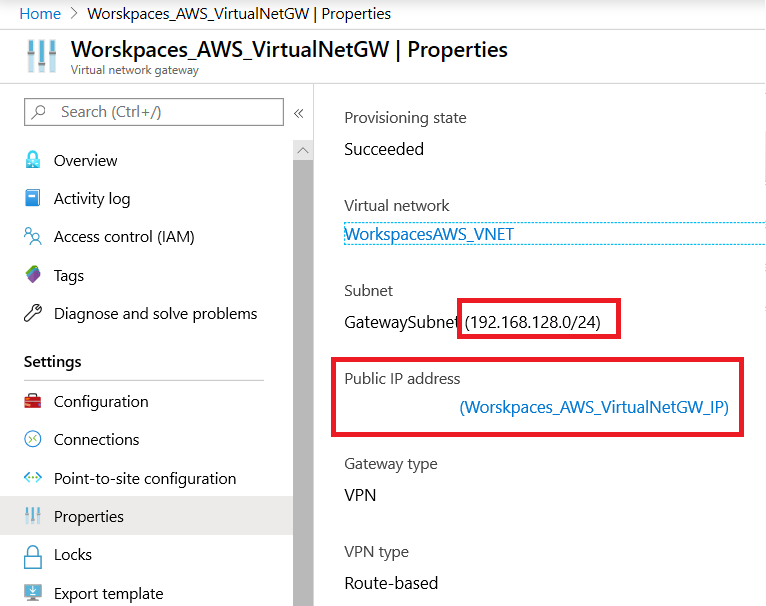The width and height of the screenshot is (766, 606).
Task: Click the Virtual network gateway subtitle
Action: click(135, 70)
